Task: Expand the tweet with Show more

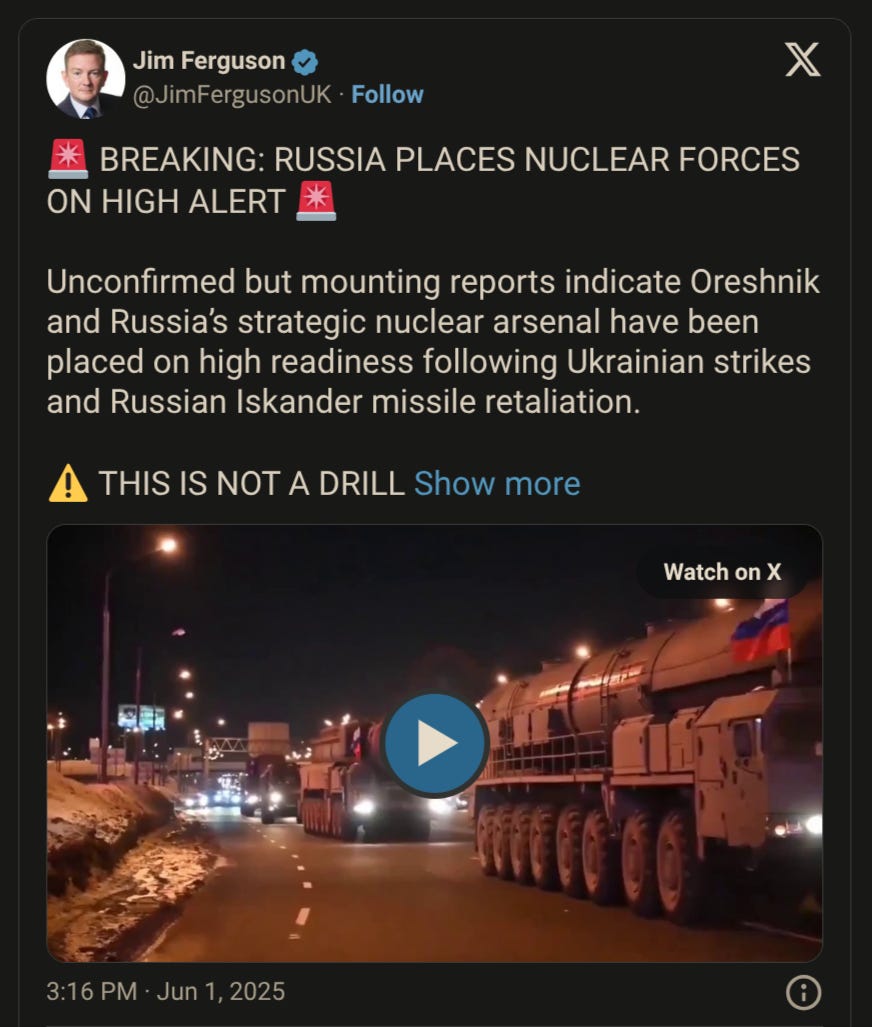Action: point(497,483)
